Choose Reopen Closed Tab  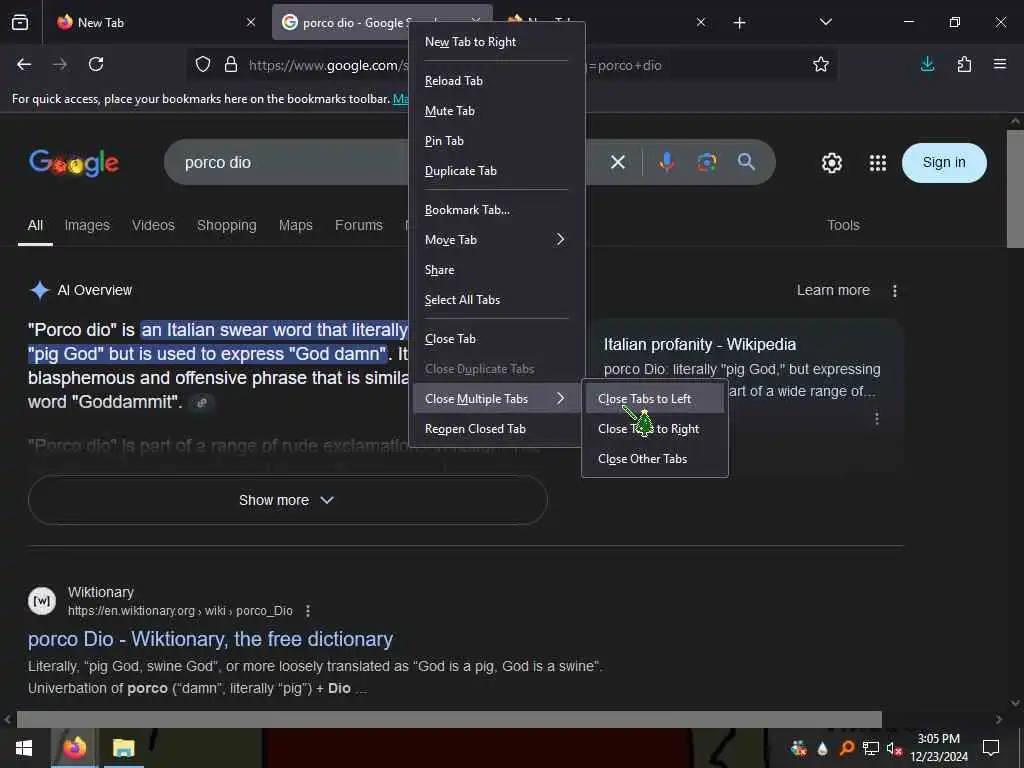pos(496,428)
